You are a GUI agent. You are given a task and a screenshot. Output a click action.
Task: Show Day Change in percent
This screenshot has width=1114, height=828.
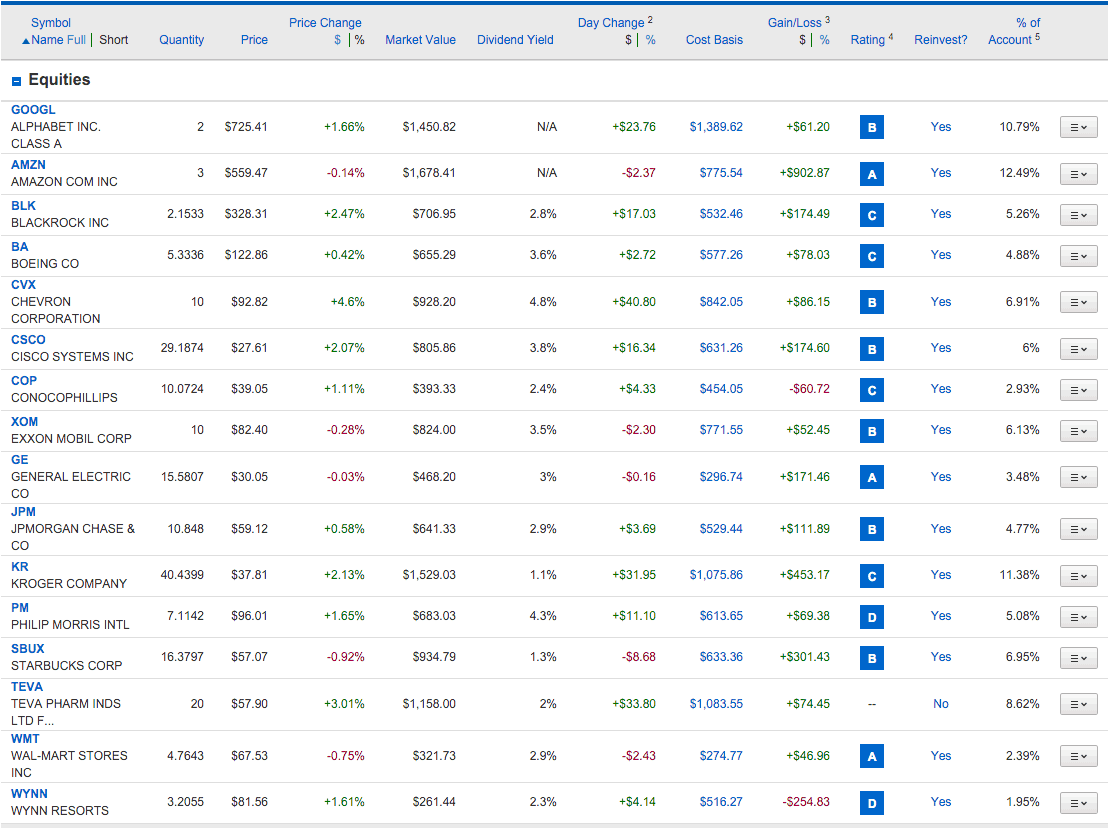pyautogui.click(x=651, y=40)
